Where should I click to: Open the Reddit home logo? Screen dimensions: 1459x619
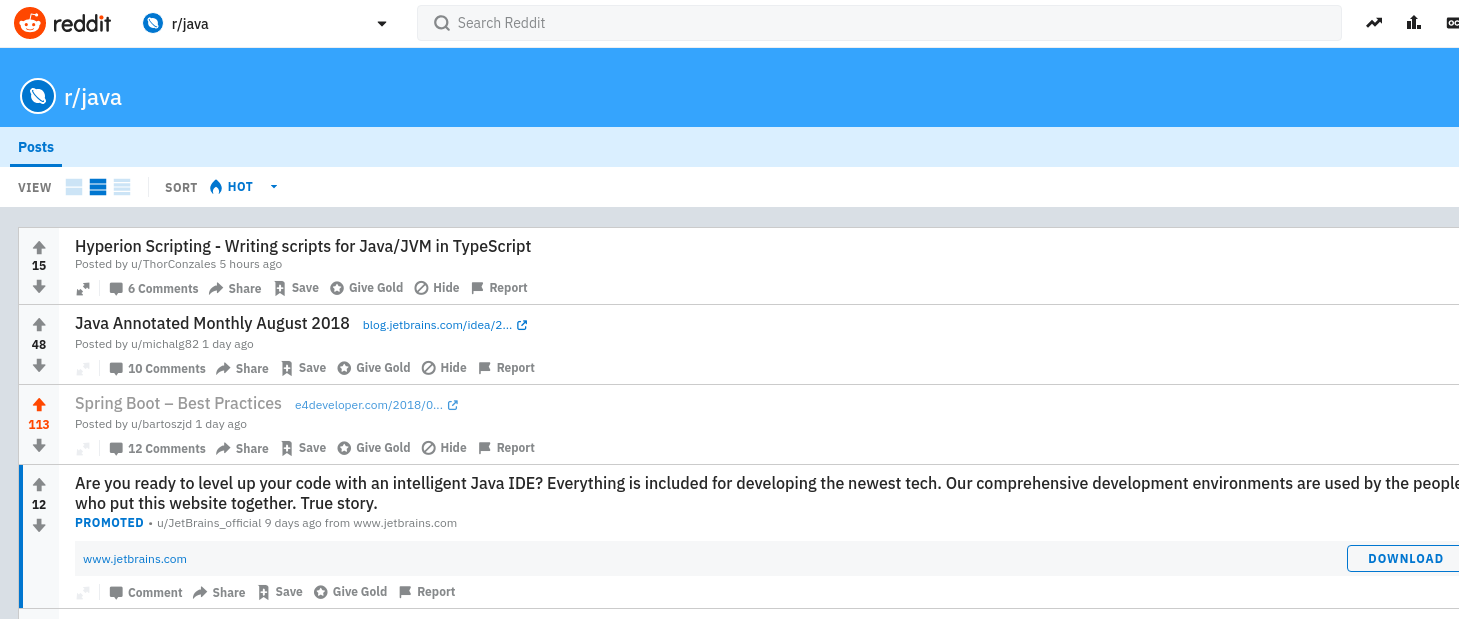pos(62,23)
